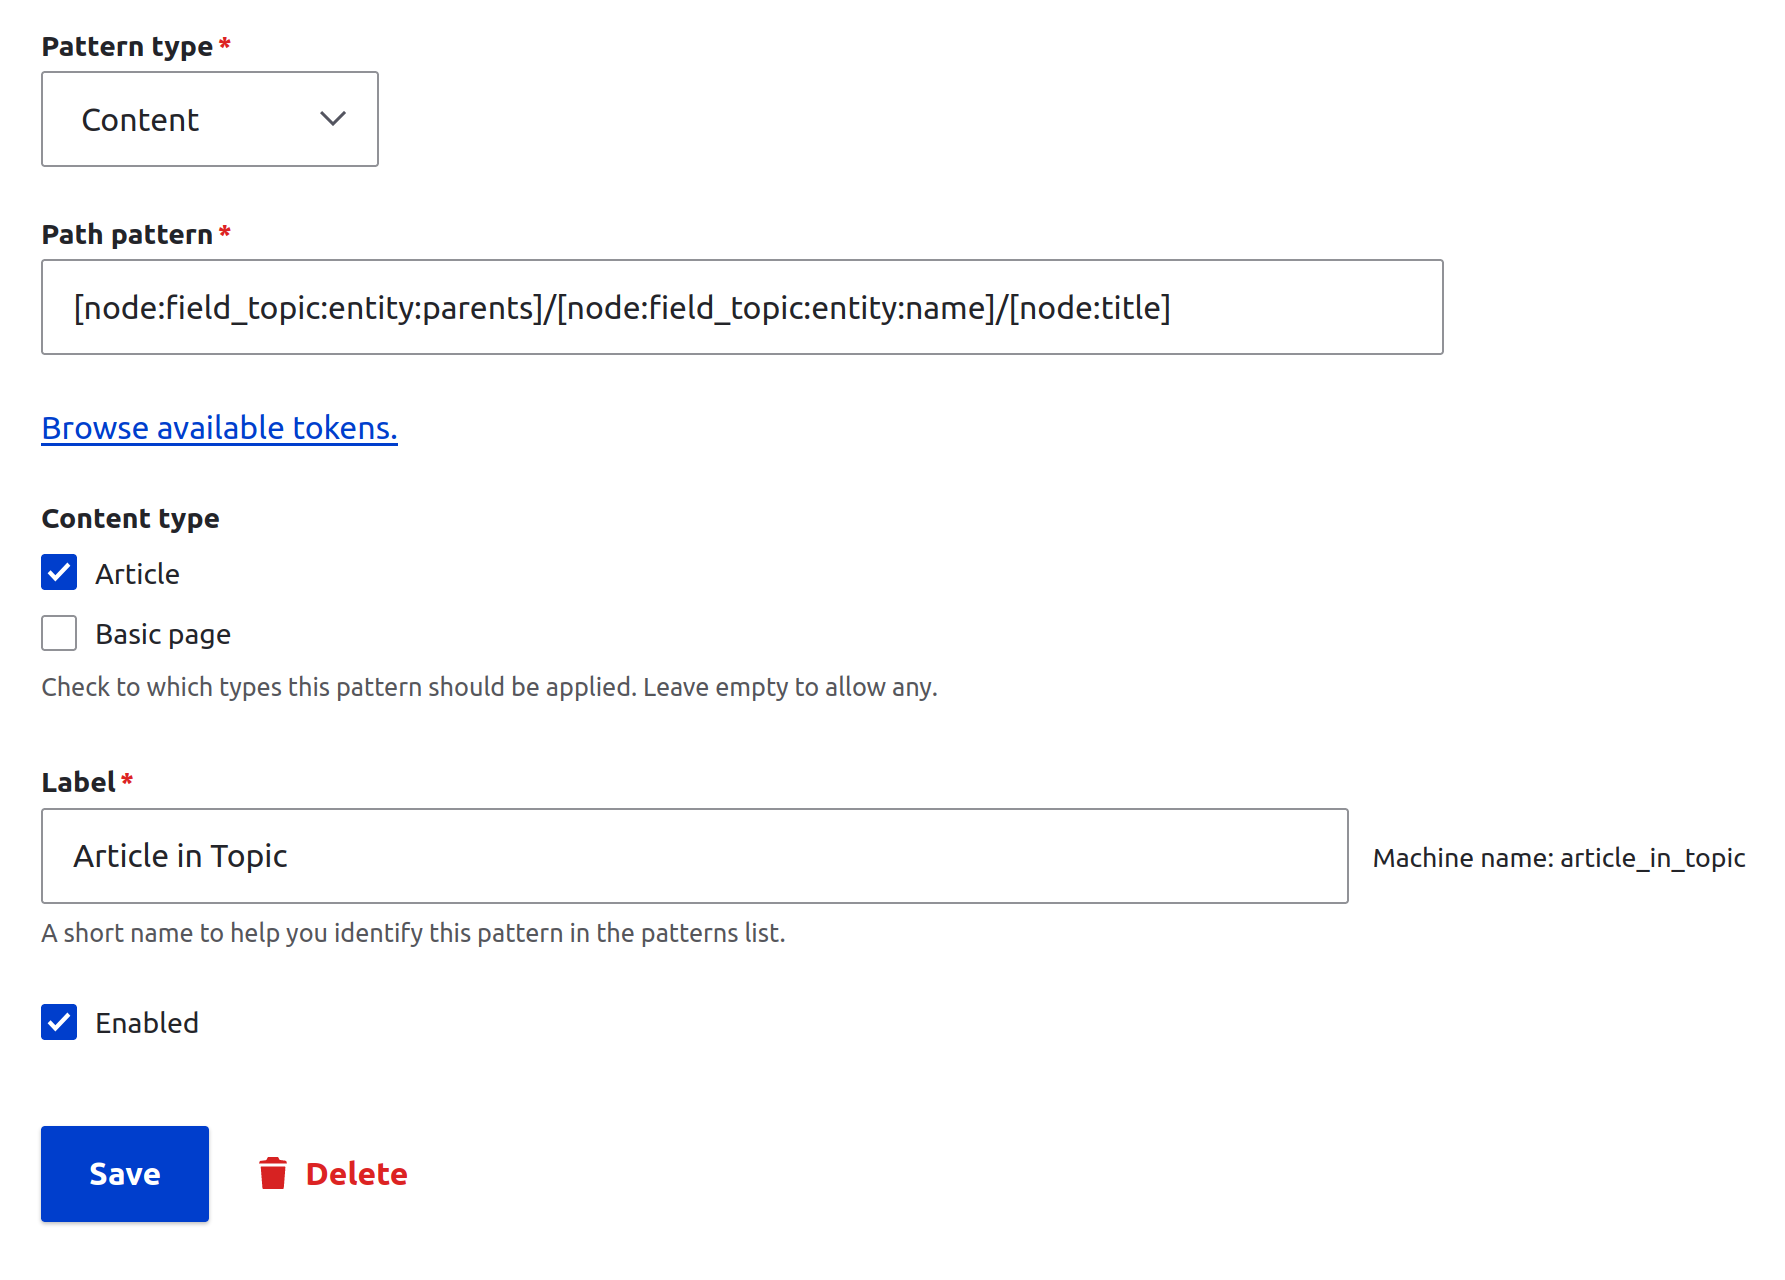
Task: Click the "Content type" heading
Action: coord(130,518)
